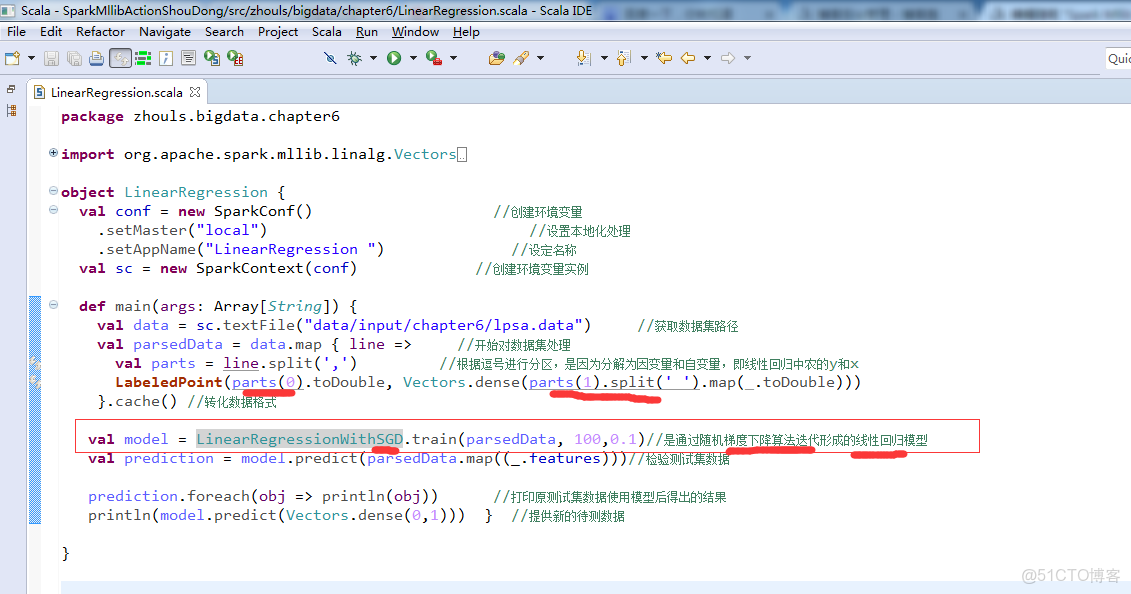Click the restore view icon in left sidebar
This screenshot has height=594, width=1131.
coord(11,89)
